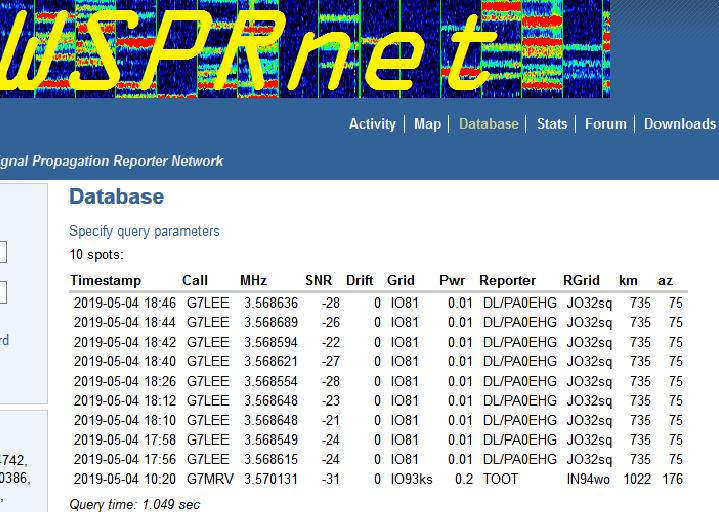Open the Activity menu item
The width and height of the screenshot is (719, 512).
tap(372, 124)
